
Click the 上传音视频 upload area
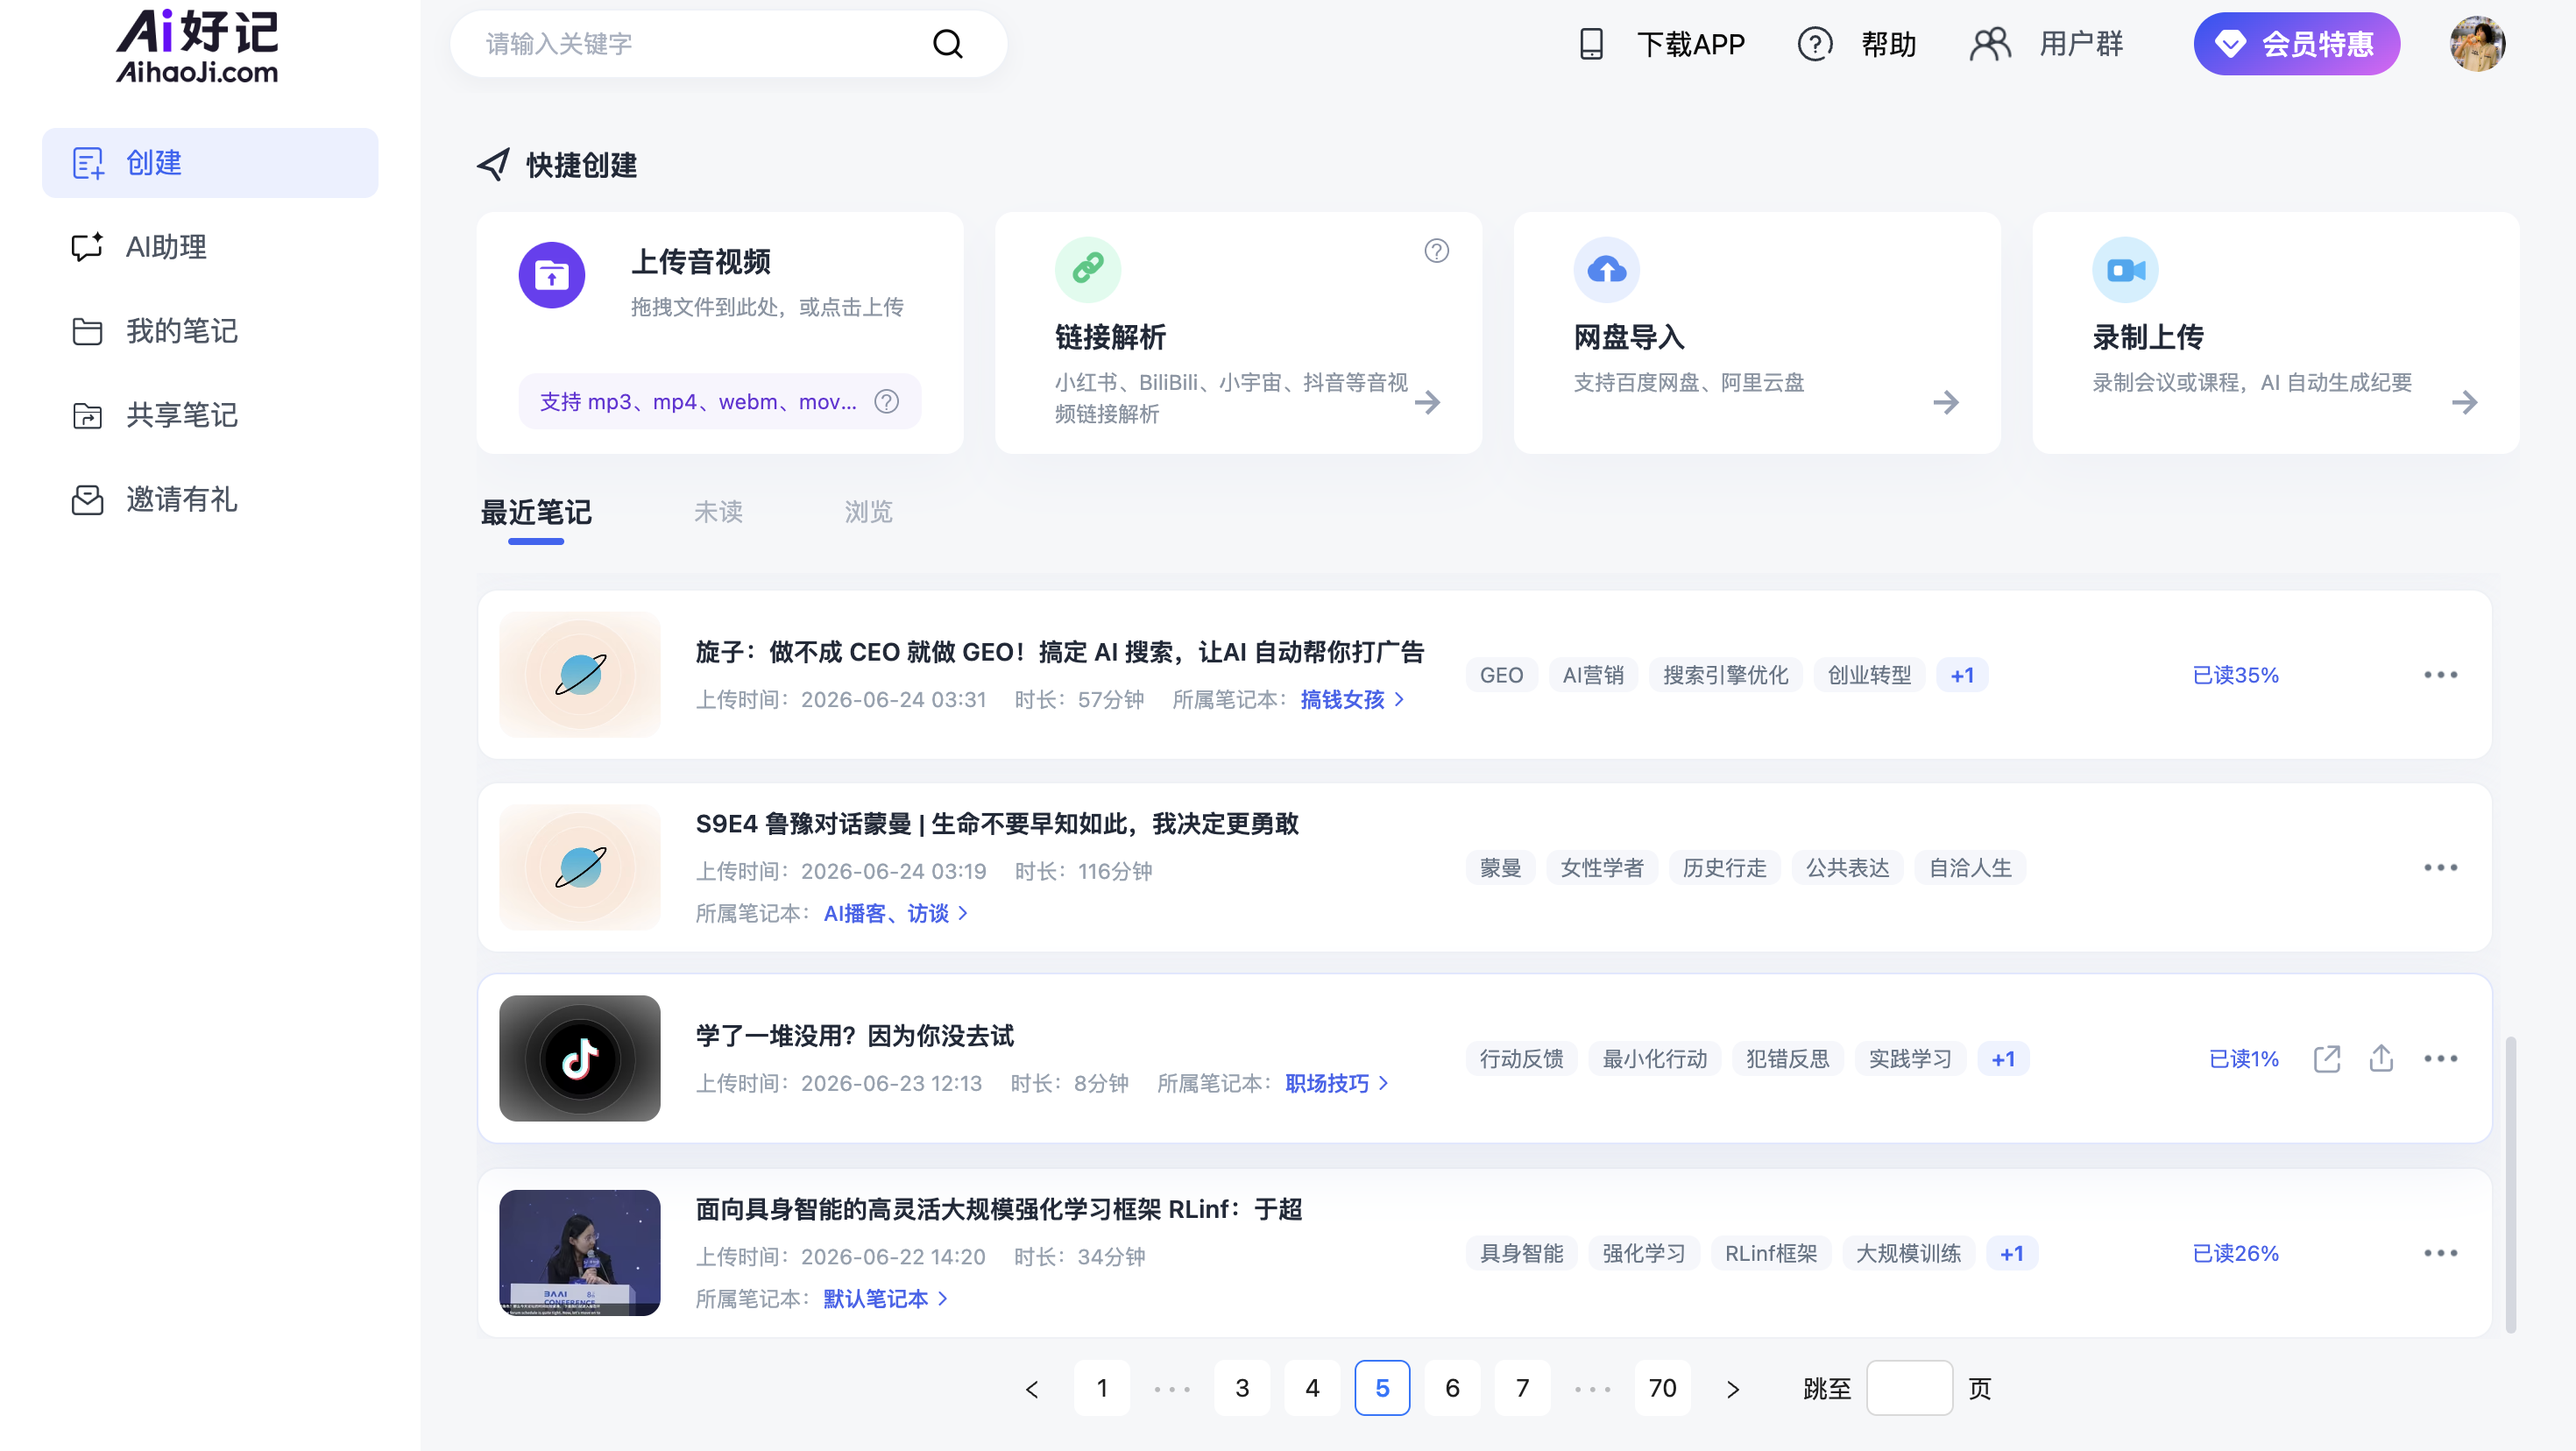720,332
